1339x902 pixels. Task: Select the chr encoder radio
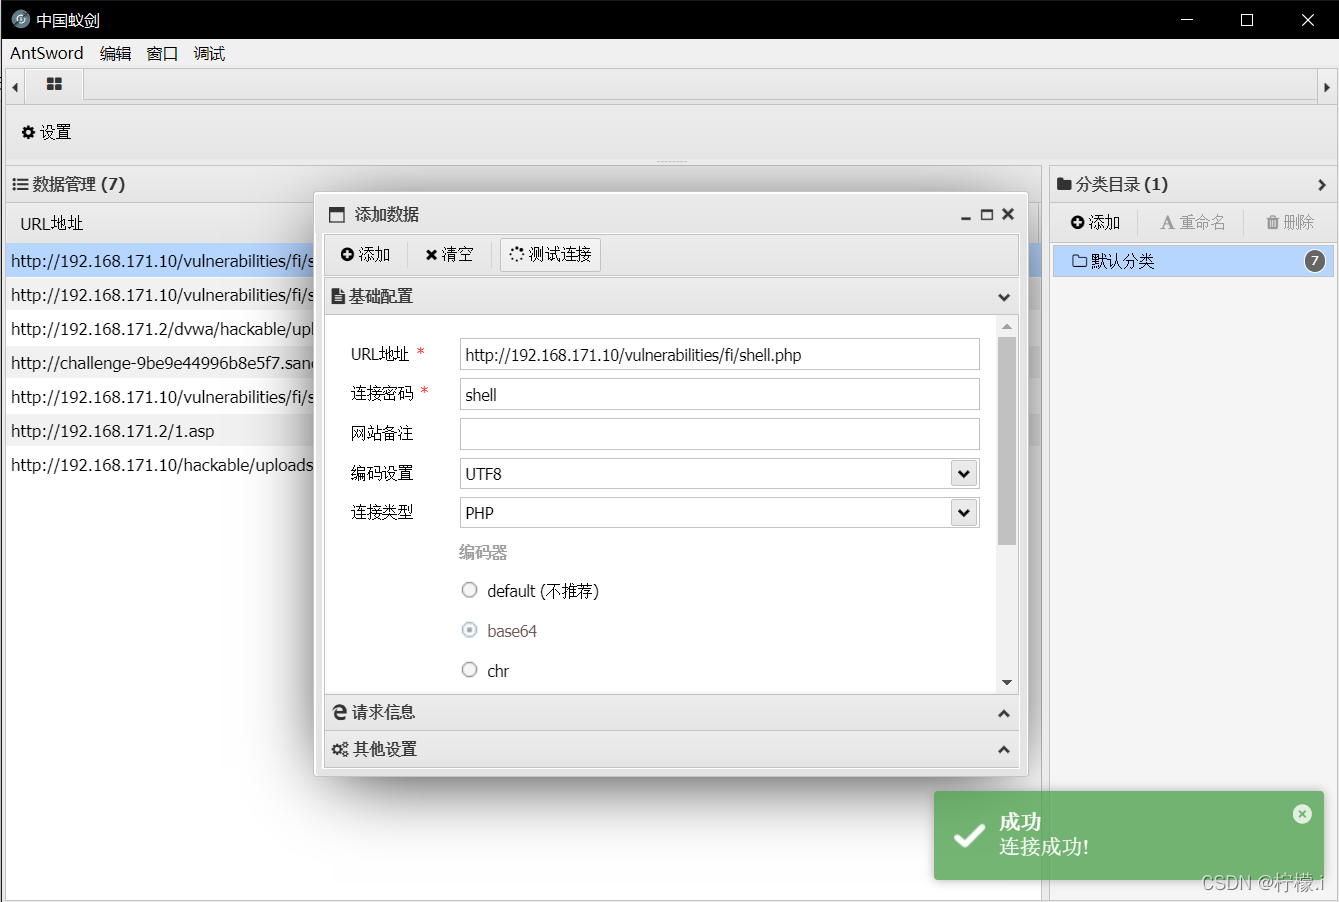[x=469, y=670]
